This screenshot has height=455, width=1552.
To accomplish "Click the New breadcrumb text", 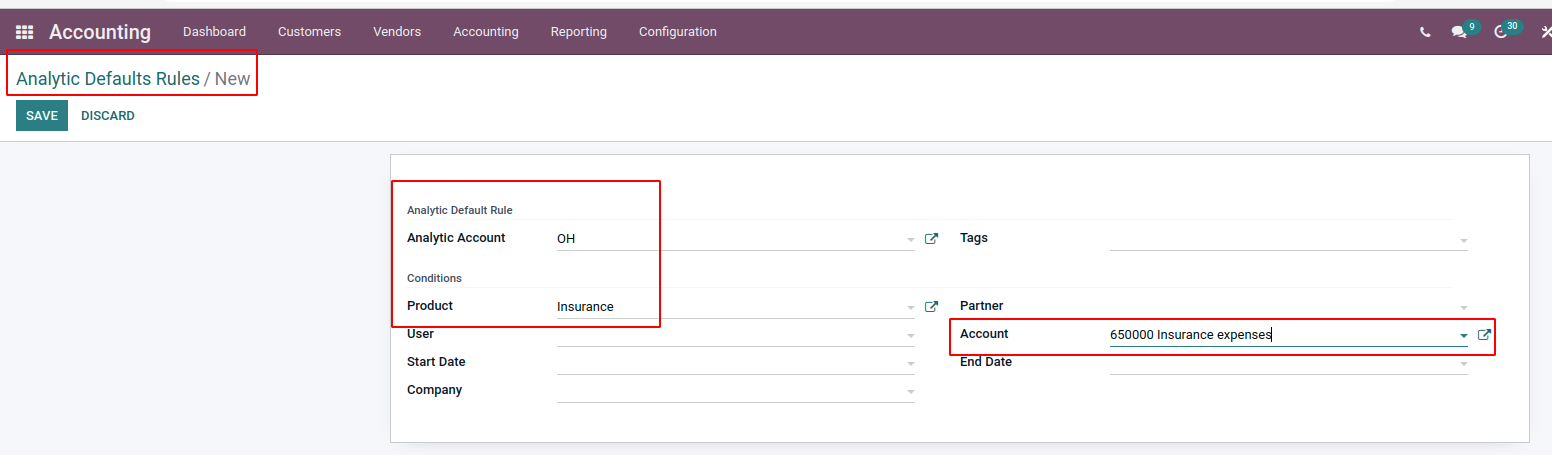I will pos(233,79).
